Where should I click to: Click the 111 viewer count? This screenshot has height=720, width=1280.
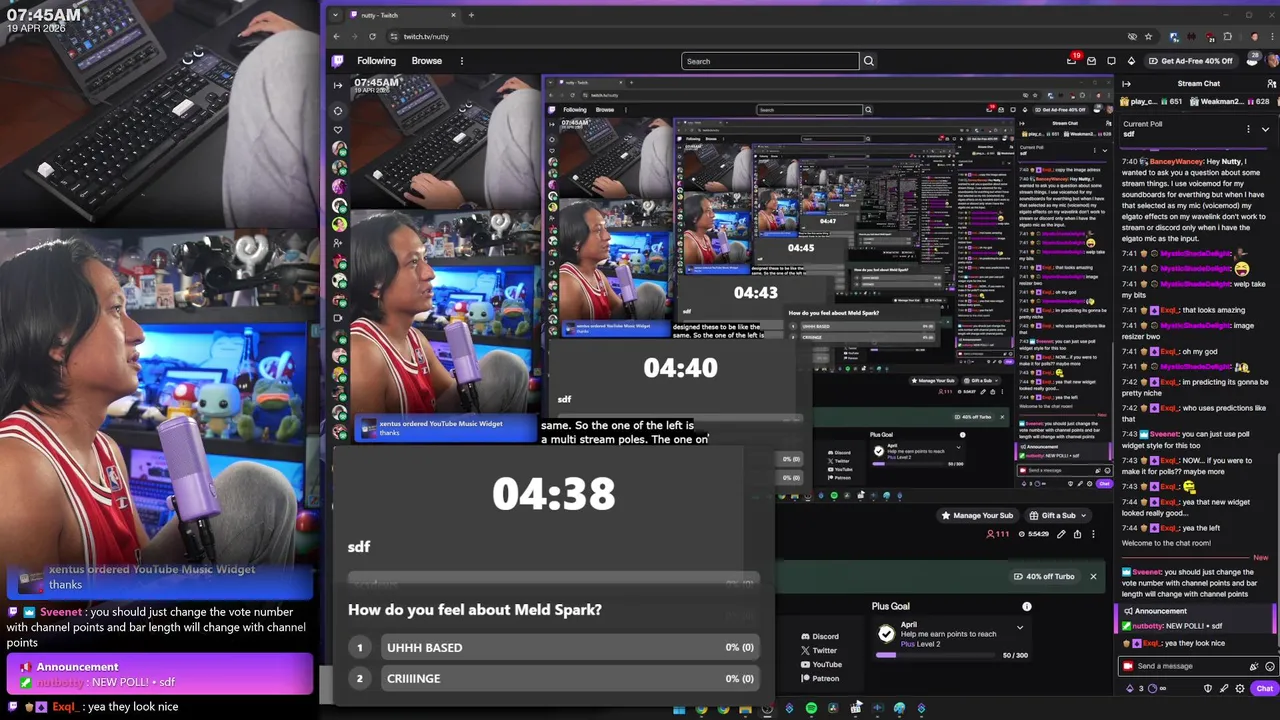pos(998,534)
